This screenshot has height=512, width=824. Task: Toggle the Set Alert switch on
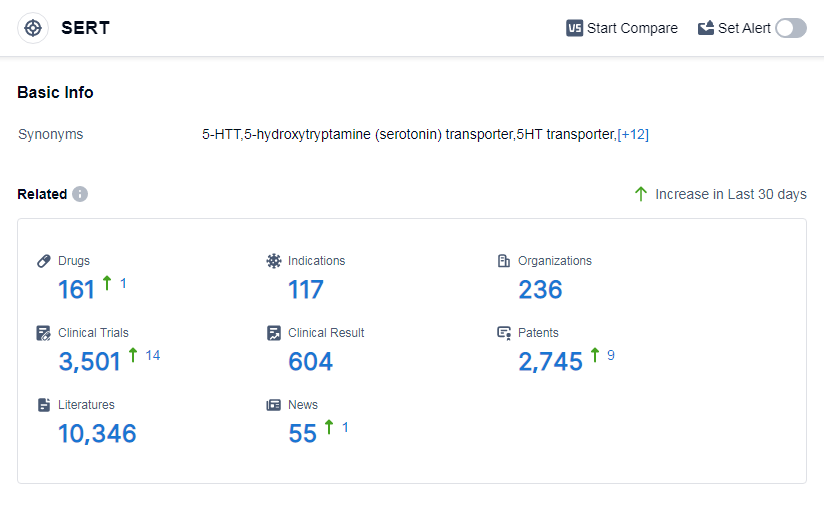click(x=790, y=28)
